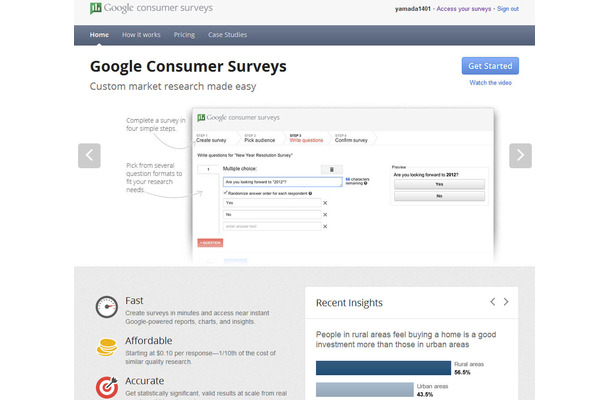
Task: Show previous Recent Insights item
Action: point(493,302)
